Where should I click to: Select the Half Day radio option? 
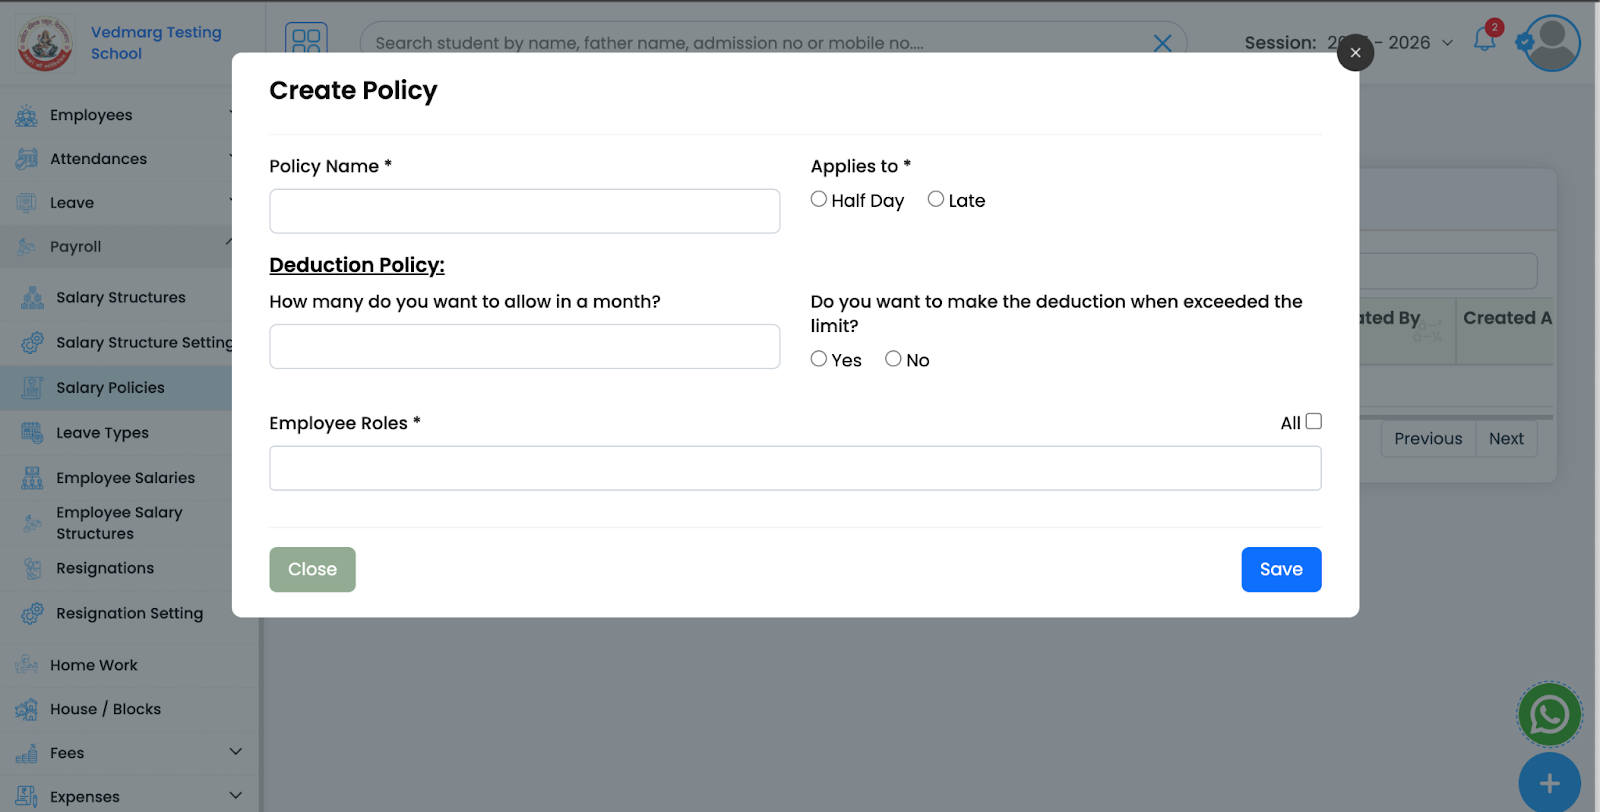pyautogui.click(x=819, y=199)
